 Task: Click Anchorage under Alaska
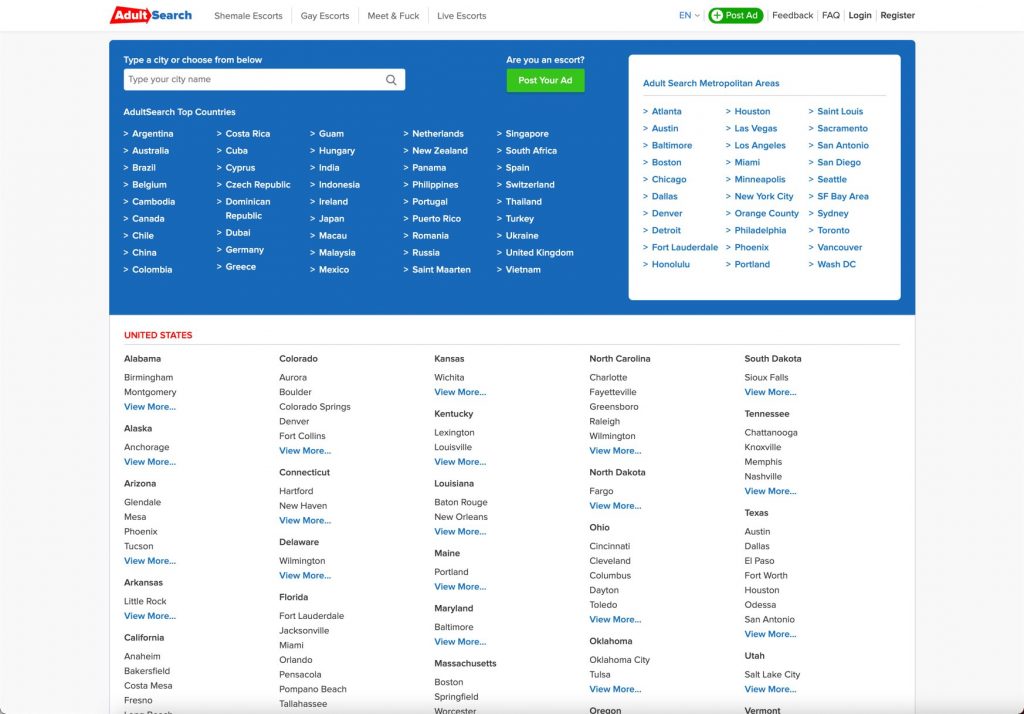pos(146,447)
